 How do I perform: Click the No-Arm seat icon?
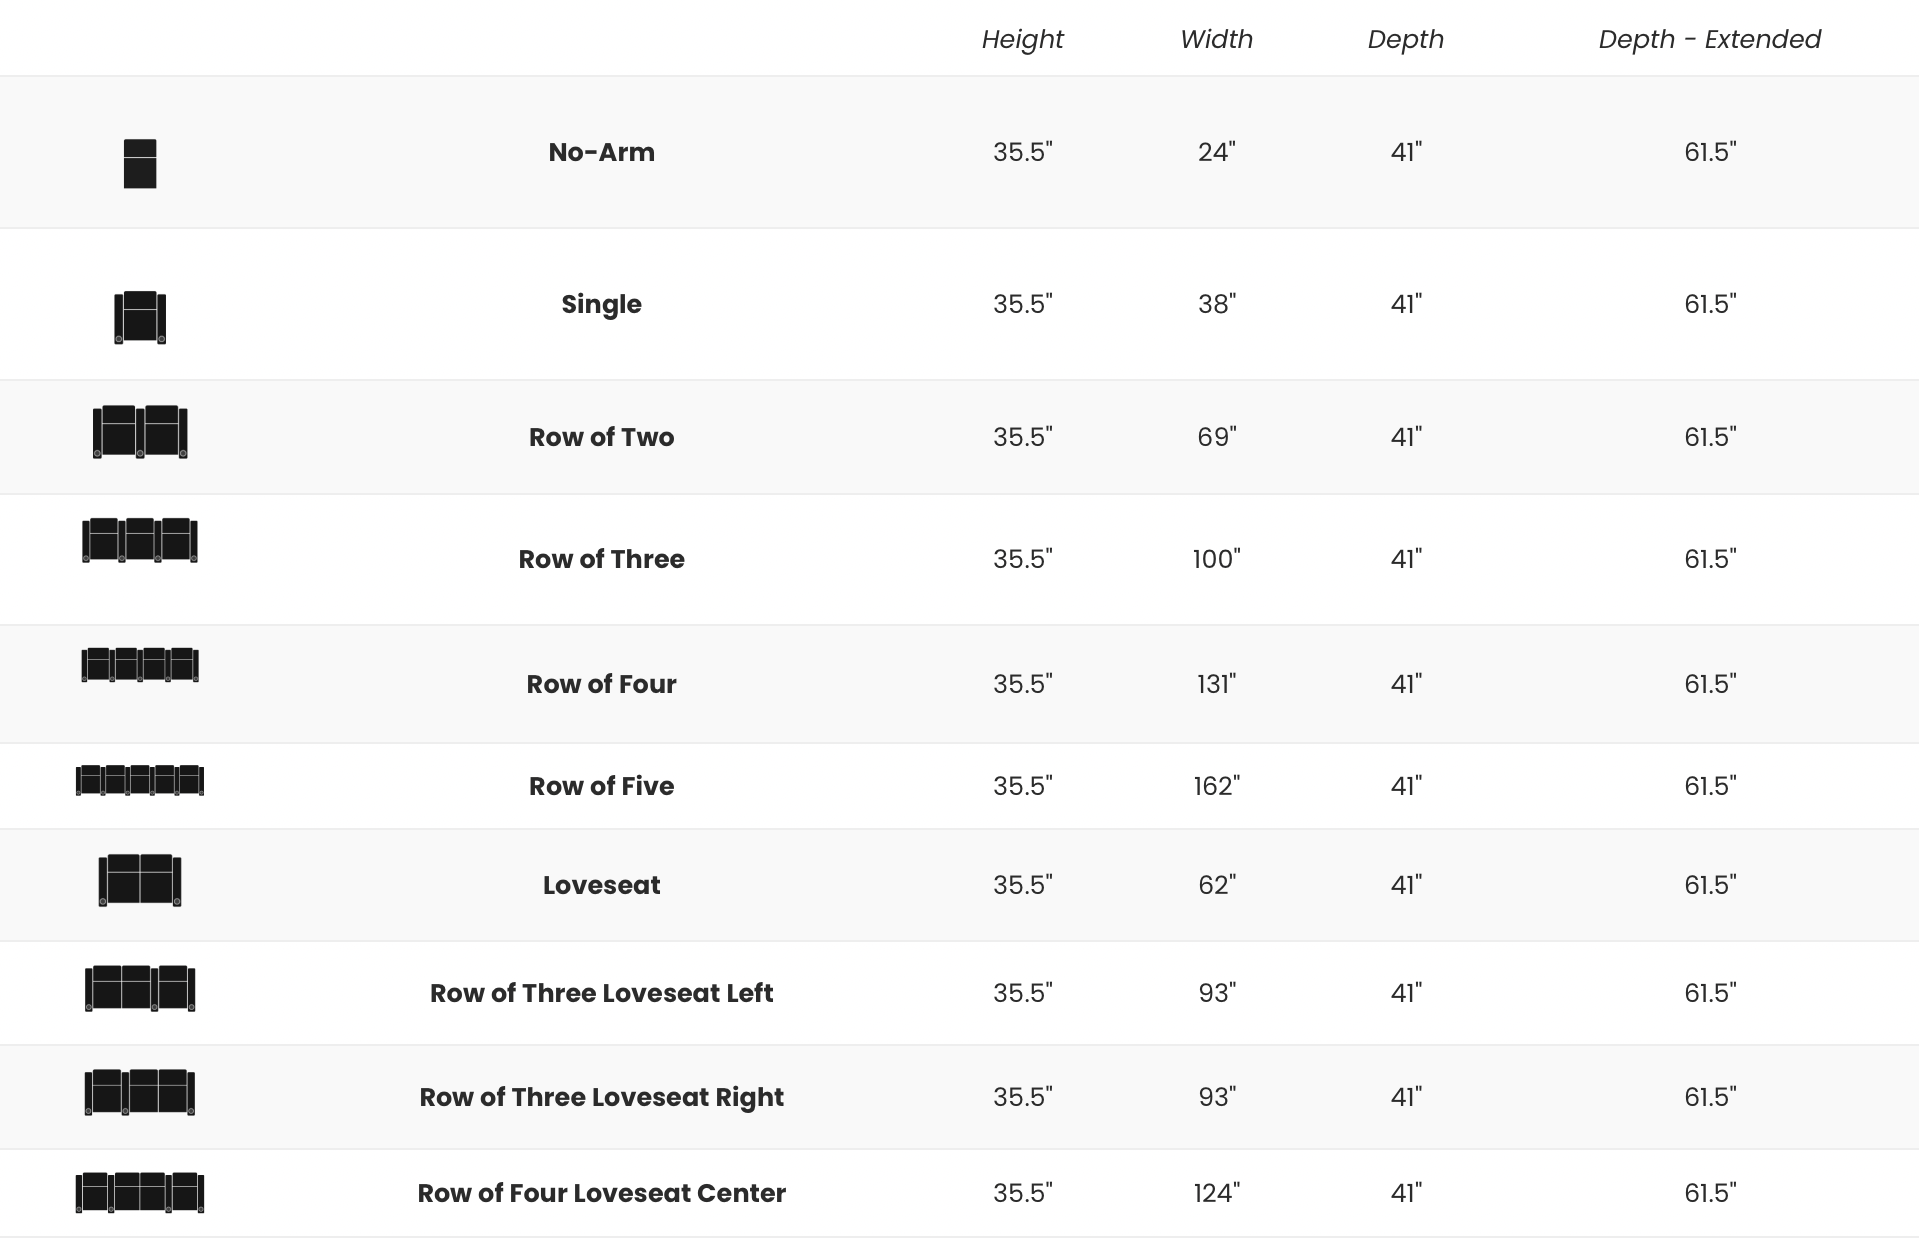(x=140, y=163)
